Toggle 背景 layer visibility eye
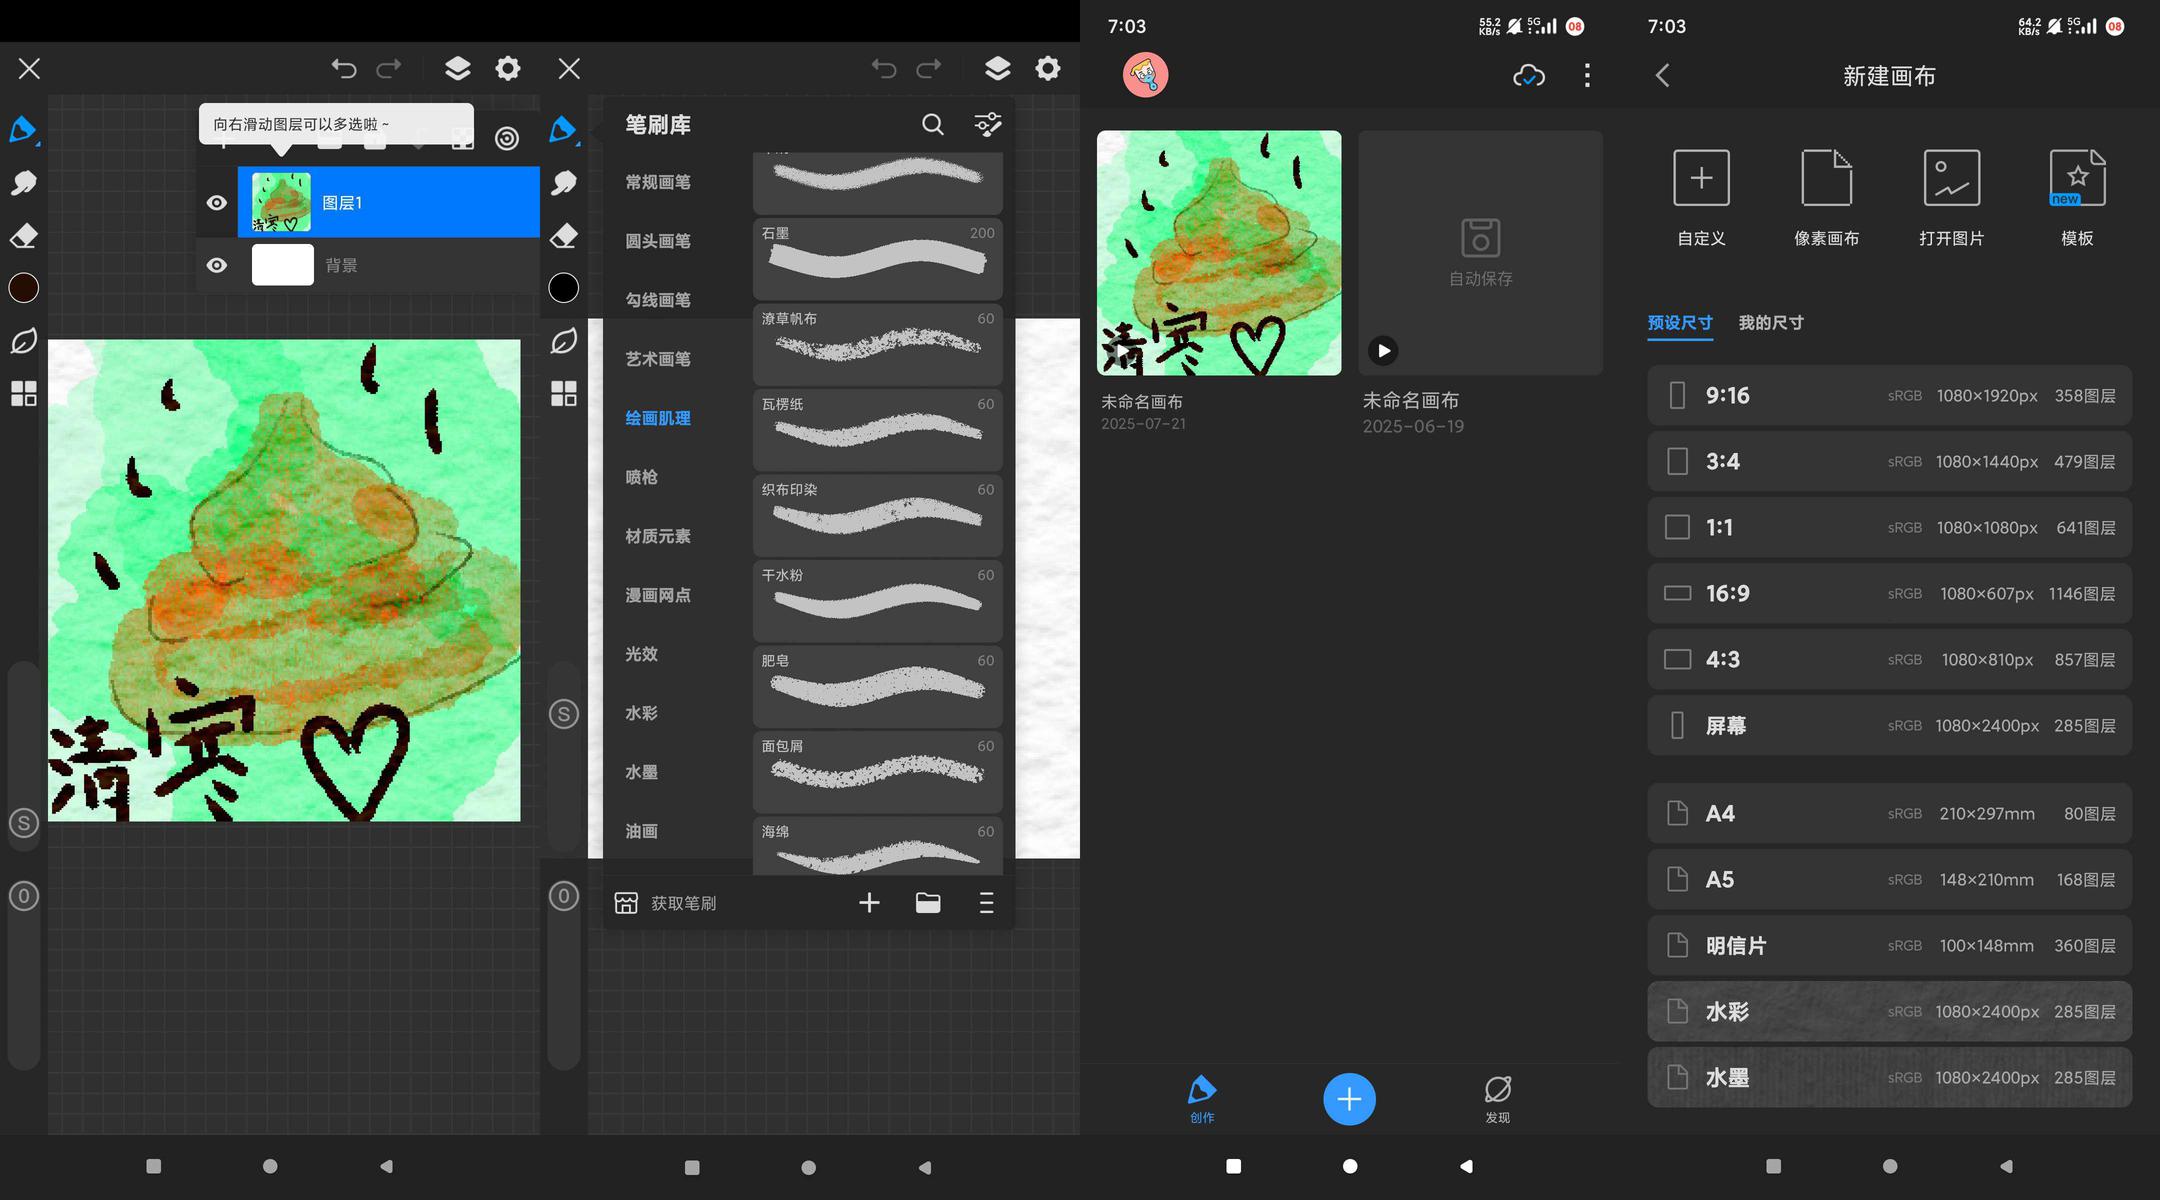 [216, 265]
